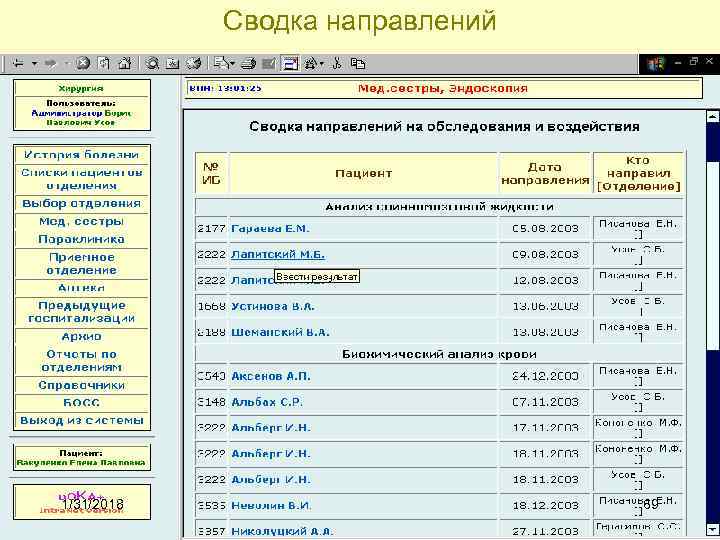Open Альберг И.Н. link dated 17.11.2003
The height and width of the screenshot is (540, 720).
click(x=271, y=428)
